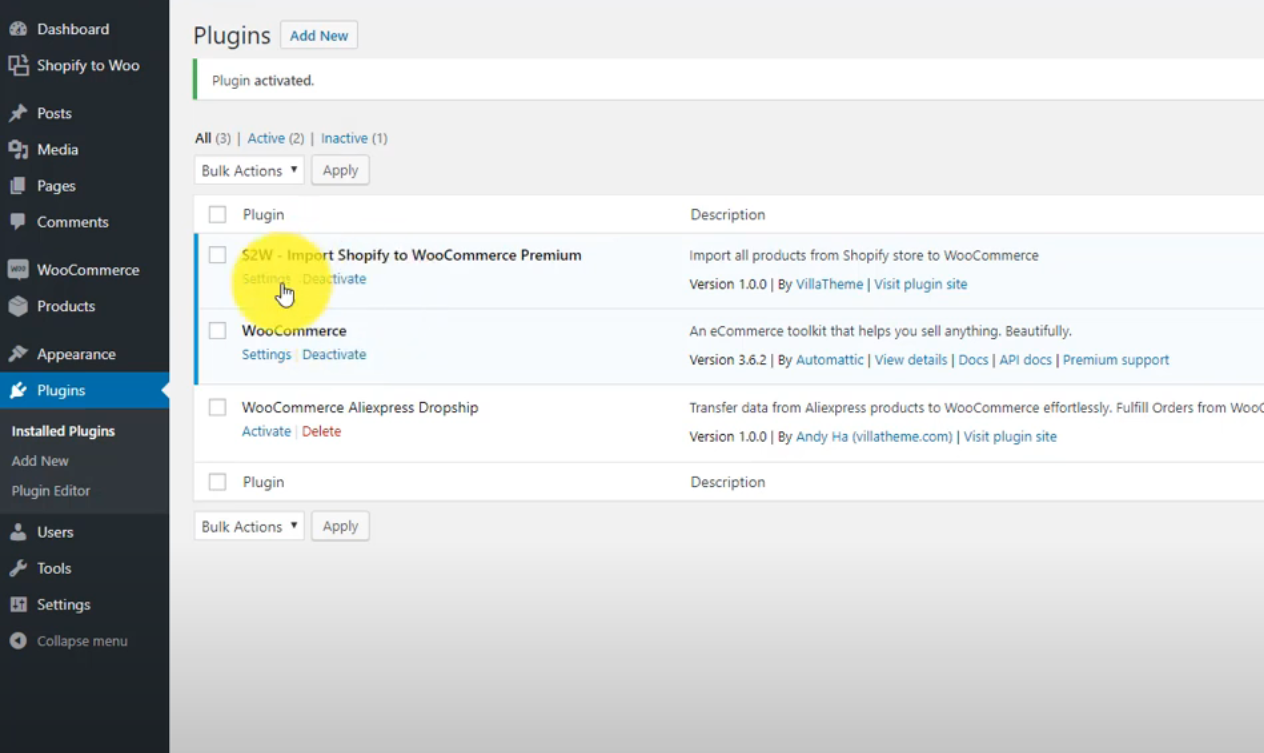Select Installed Plugins submenu item
The width and height of the screenshot is (1264, 753).
coord(63,431)
